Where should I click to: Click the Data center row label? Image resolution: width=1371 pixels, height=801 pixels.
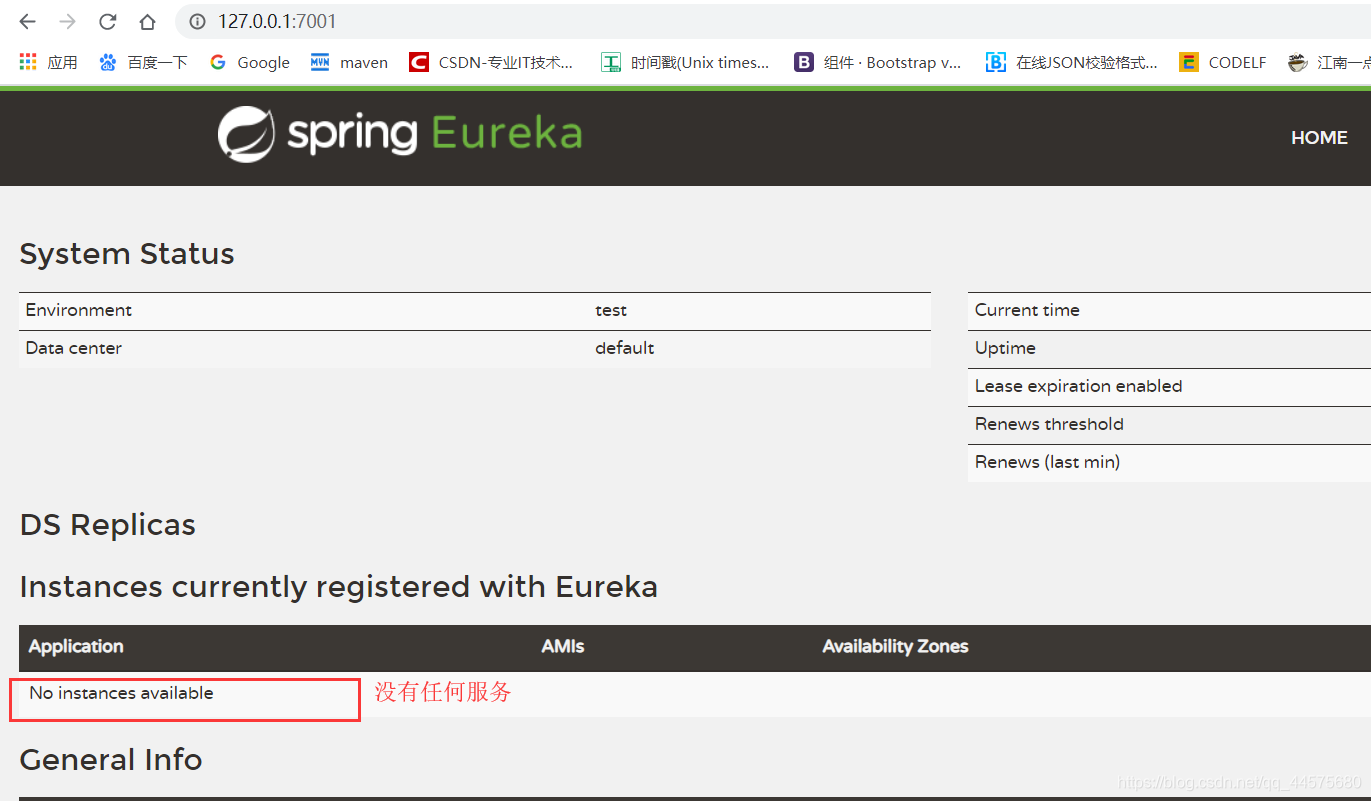[x=74, y=348]
